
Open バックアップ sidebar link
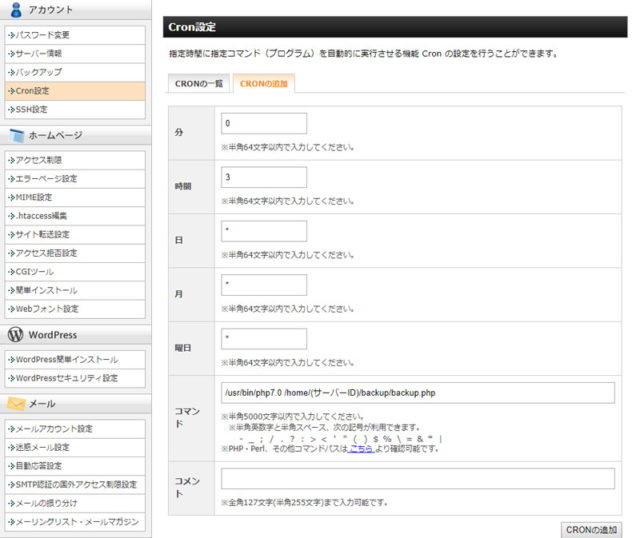(75, 72)
